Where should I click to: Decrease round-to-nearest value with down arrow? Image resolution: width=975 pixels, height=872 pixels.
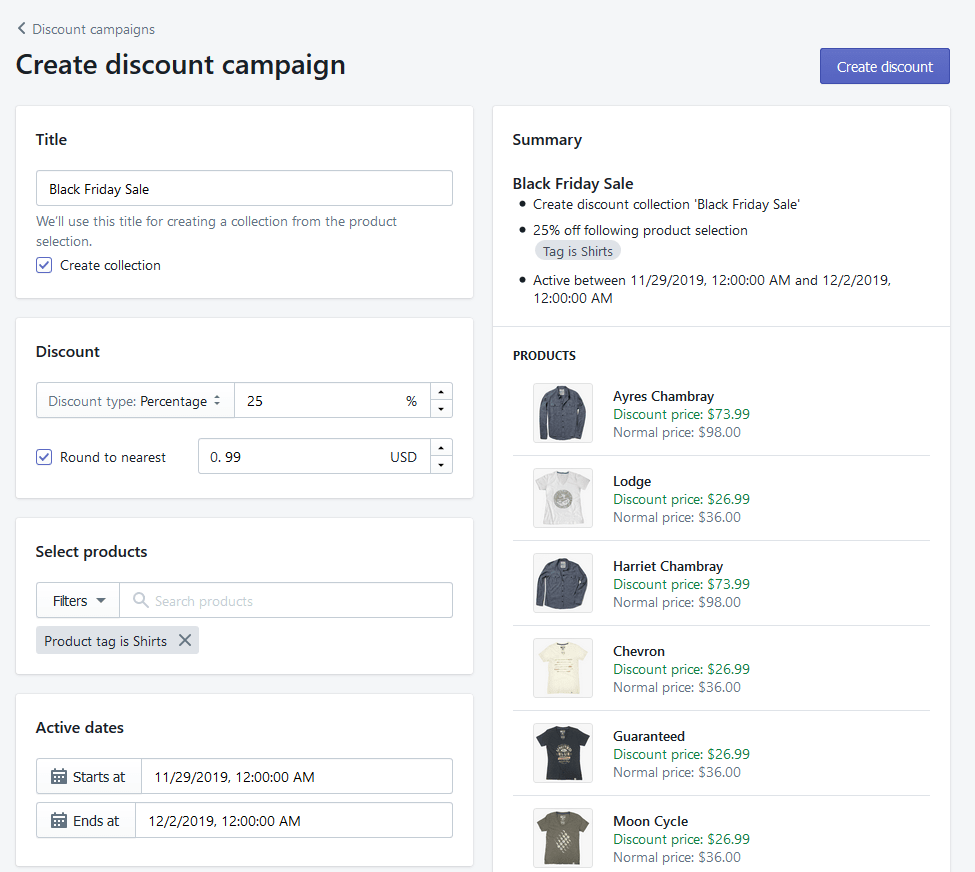point(441,465)
